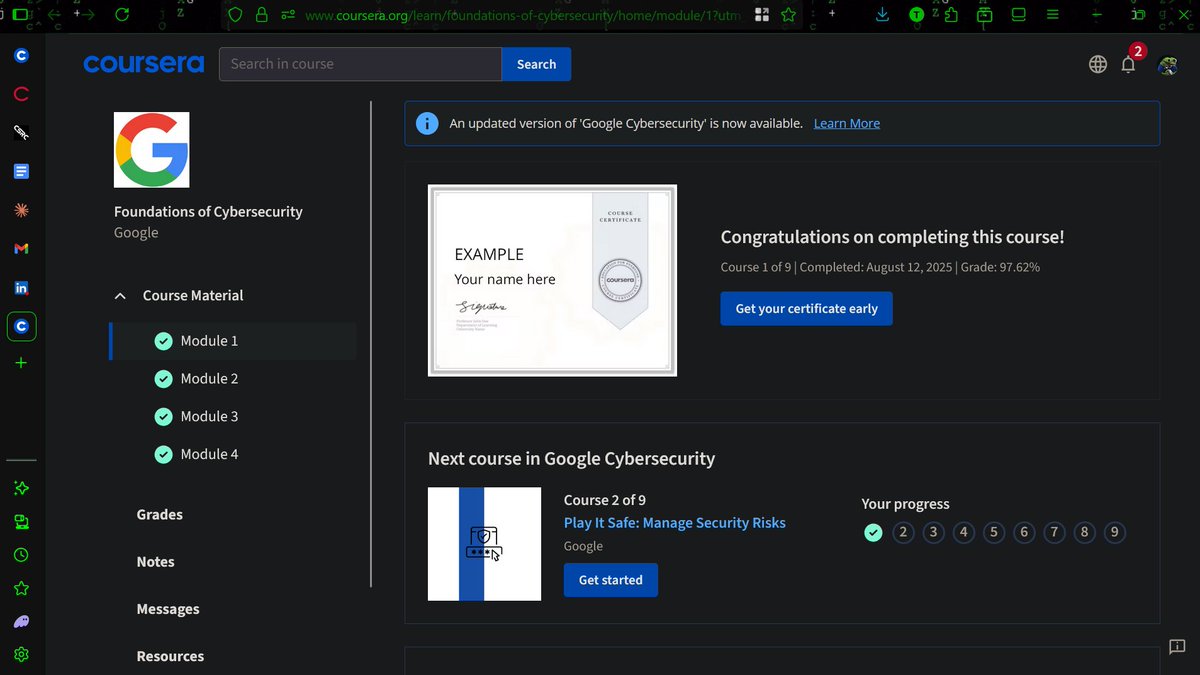Open the profile avatar menu
This screenshot has height=675, width=1200.
(x=1167, y=65)
